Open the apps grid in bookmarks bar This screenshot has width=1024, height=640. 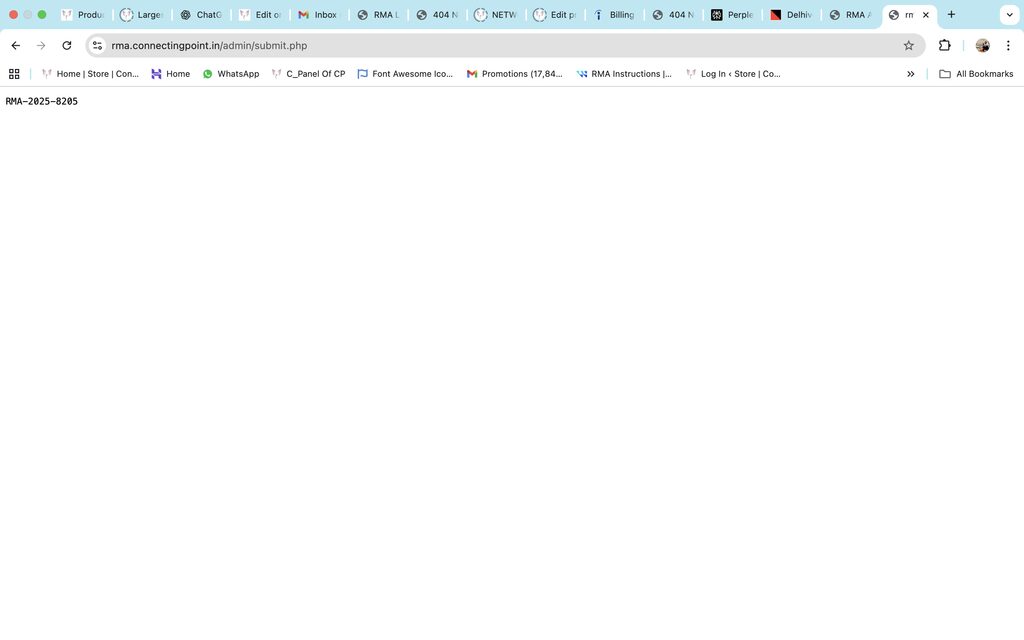14,74
